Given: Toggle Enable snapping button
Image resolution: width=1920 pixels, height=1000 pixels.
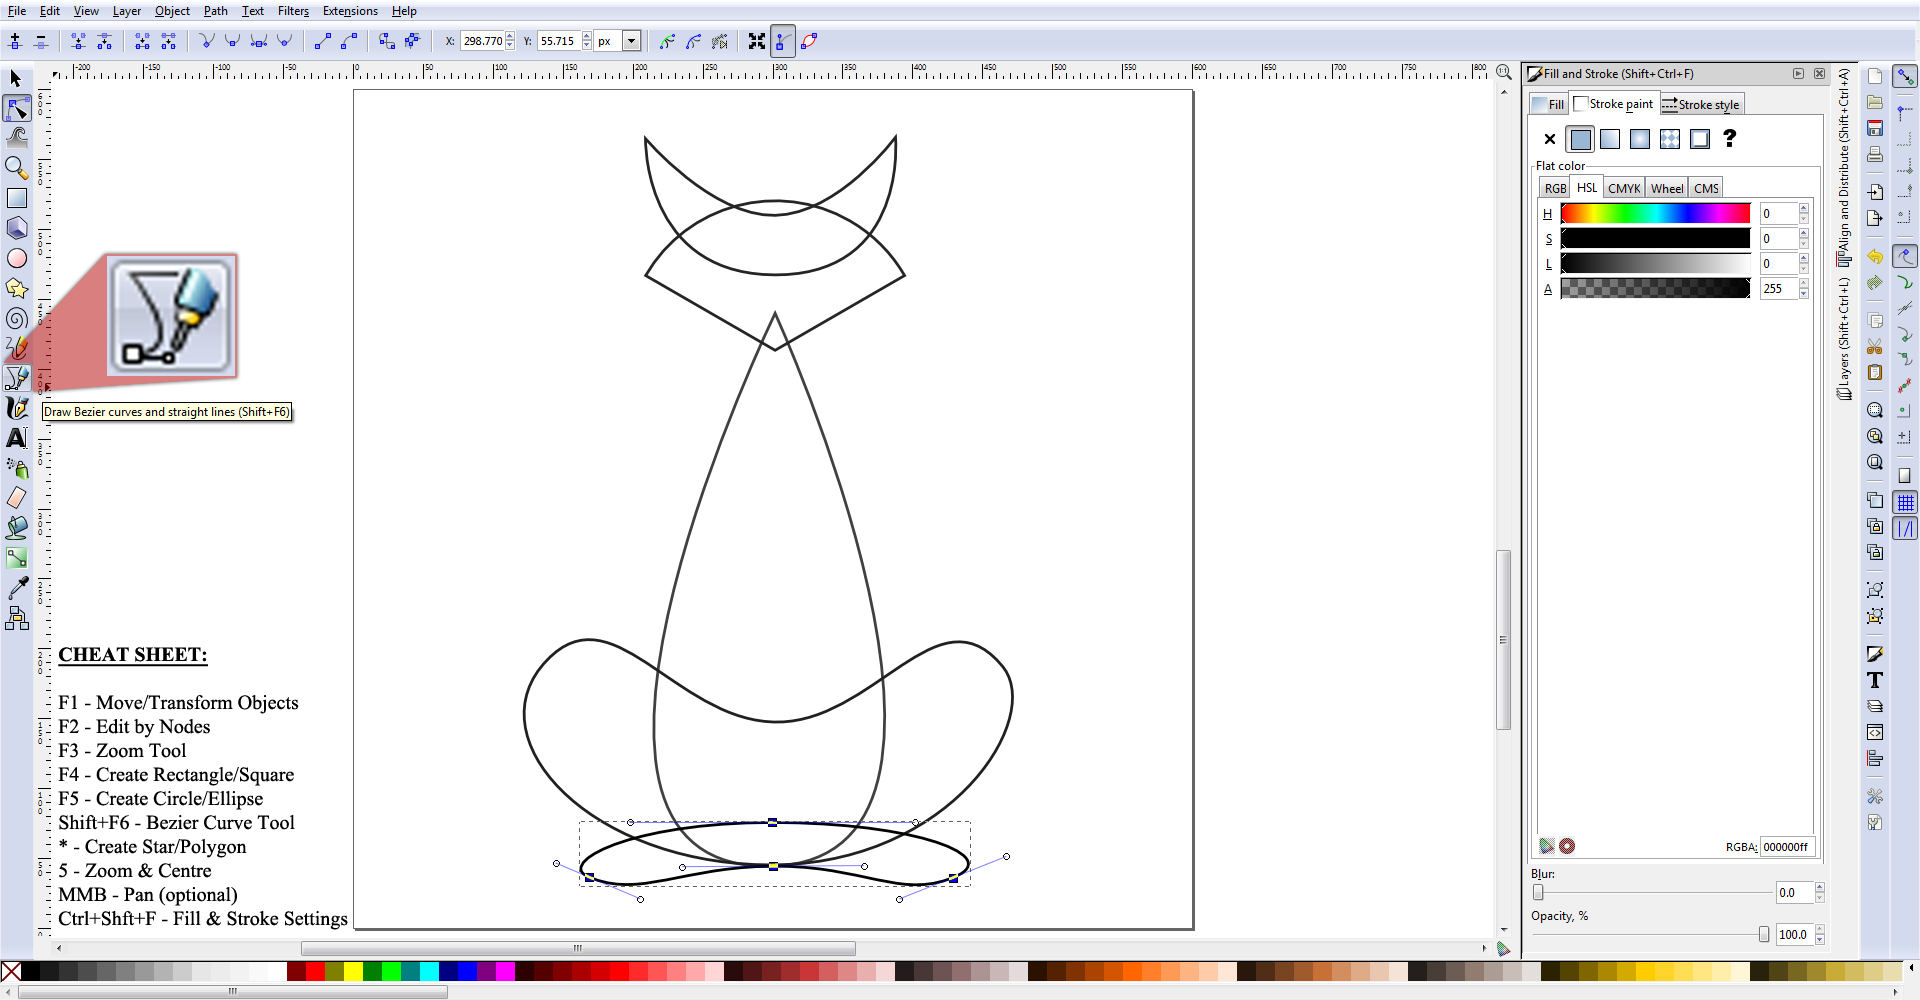Looking at the screenshot, I should coord(1905,76).
